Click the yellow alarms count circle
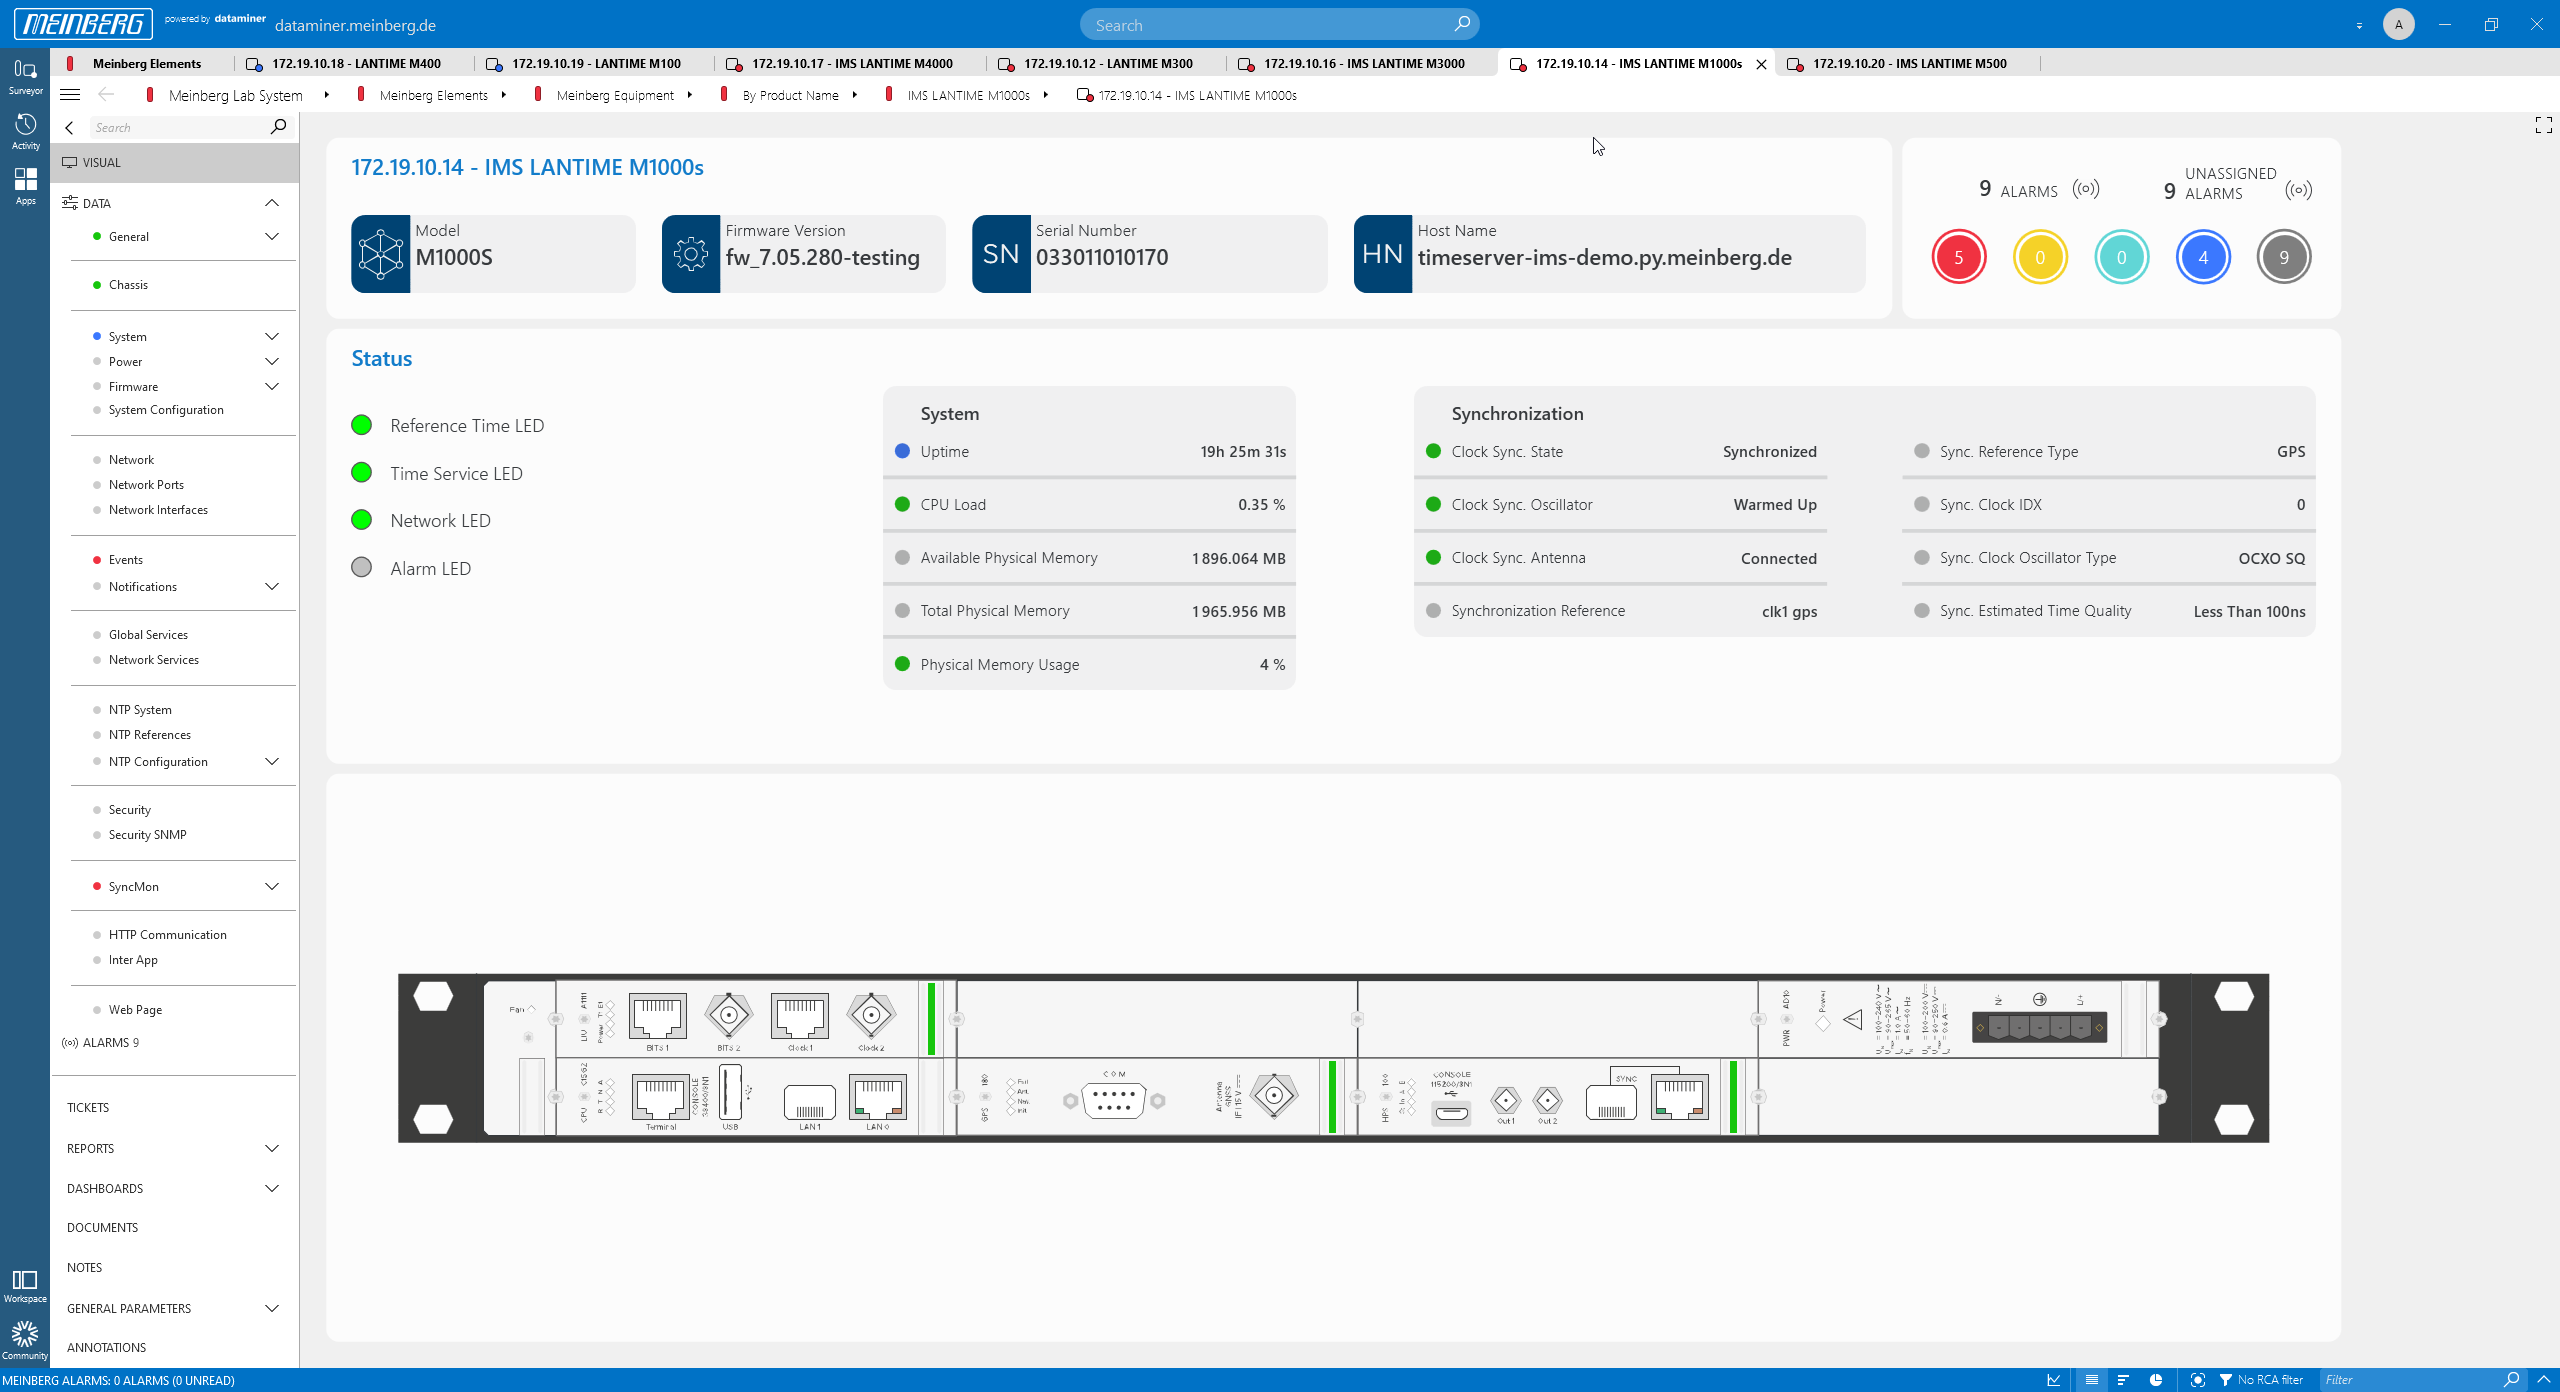Image resolution: width=2560 pixels, height=1392 pixels. (2039, 257)
